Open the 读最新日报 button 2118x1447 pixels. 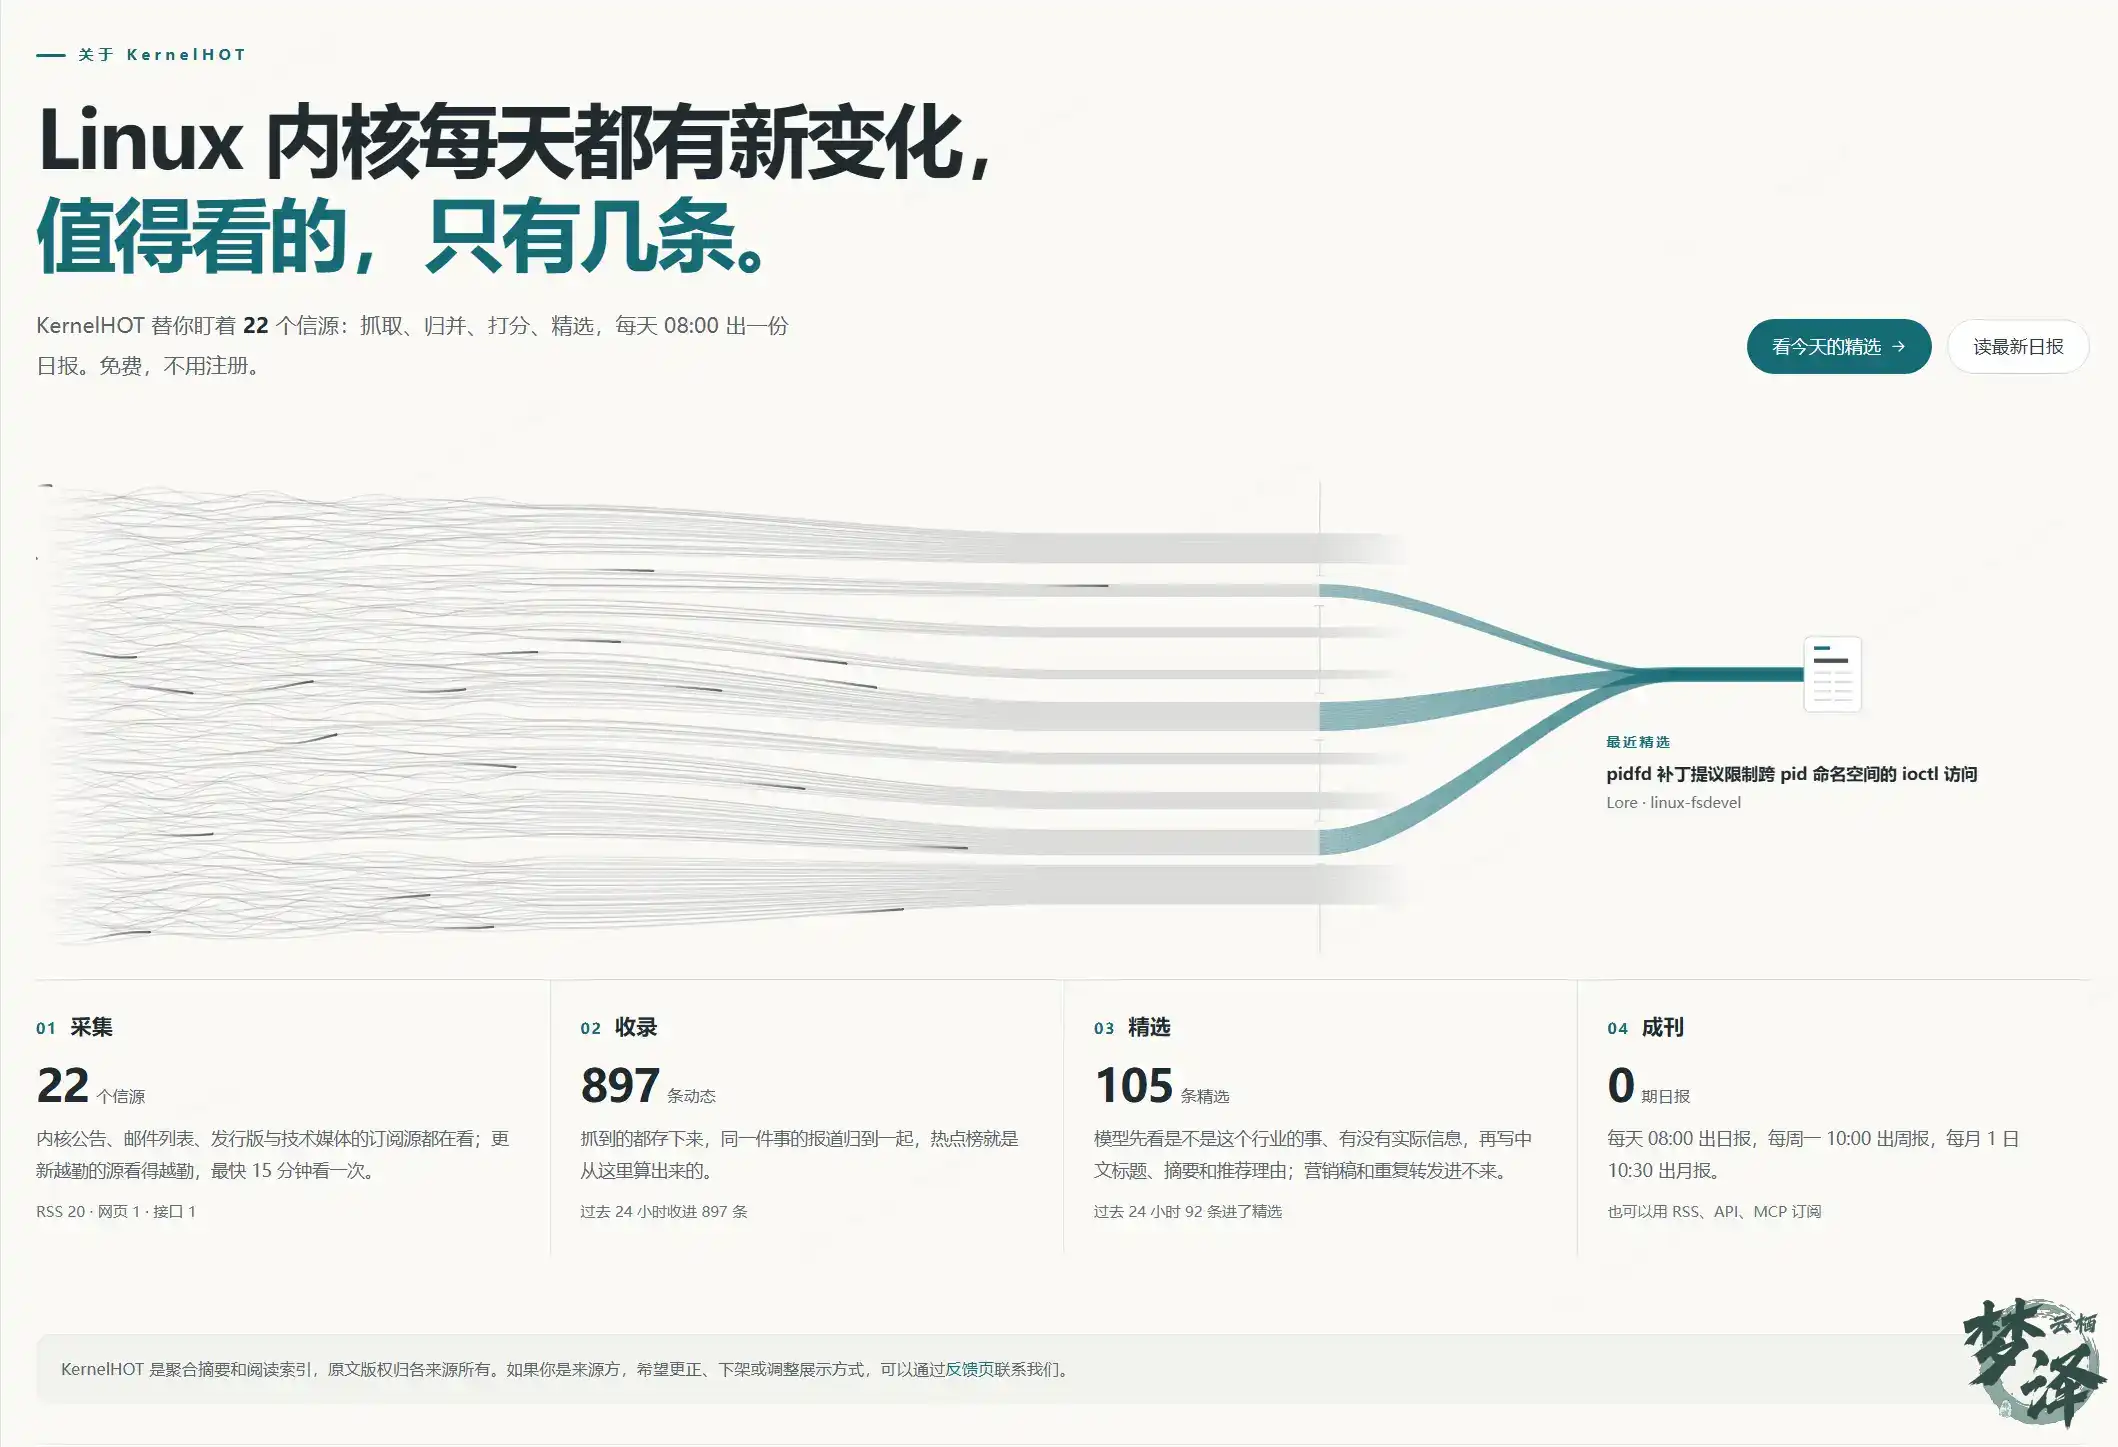click(2018, 346)
